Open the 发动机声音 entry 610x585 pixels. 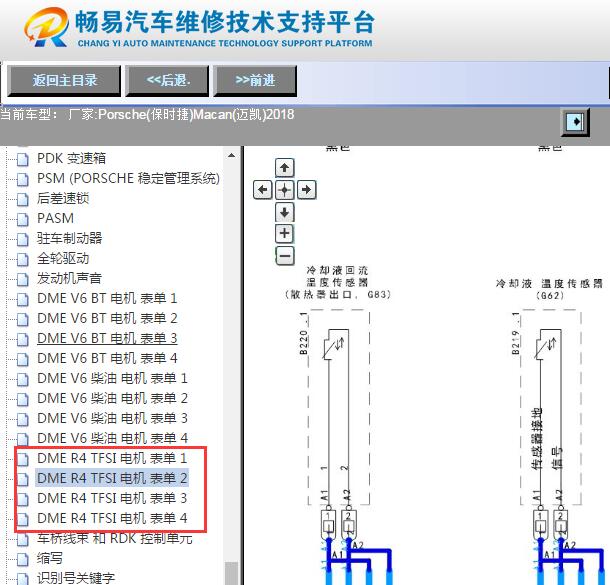pyautogui.click(x=69, y=278)
